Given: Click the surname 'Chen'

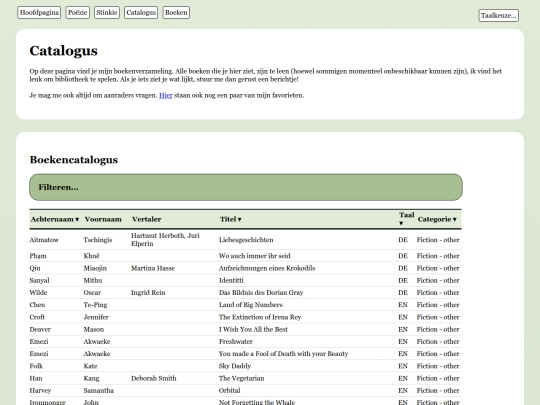Looking at the screenshot, I should [x=37, y=305].
